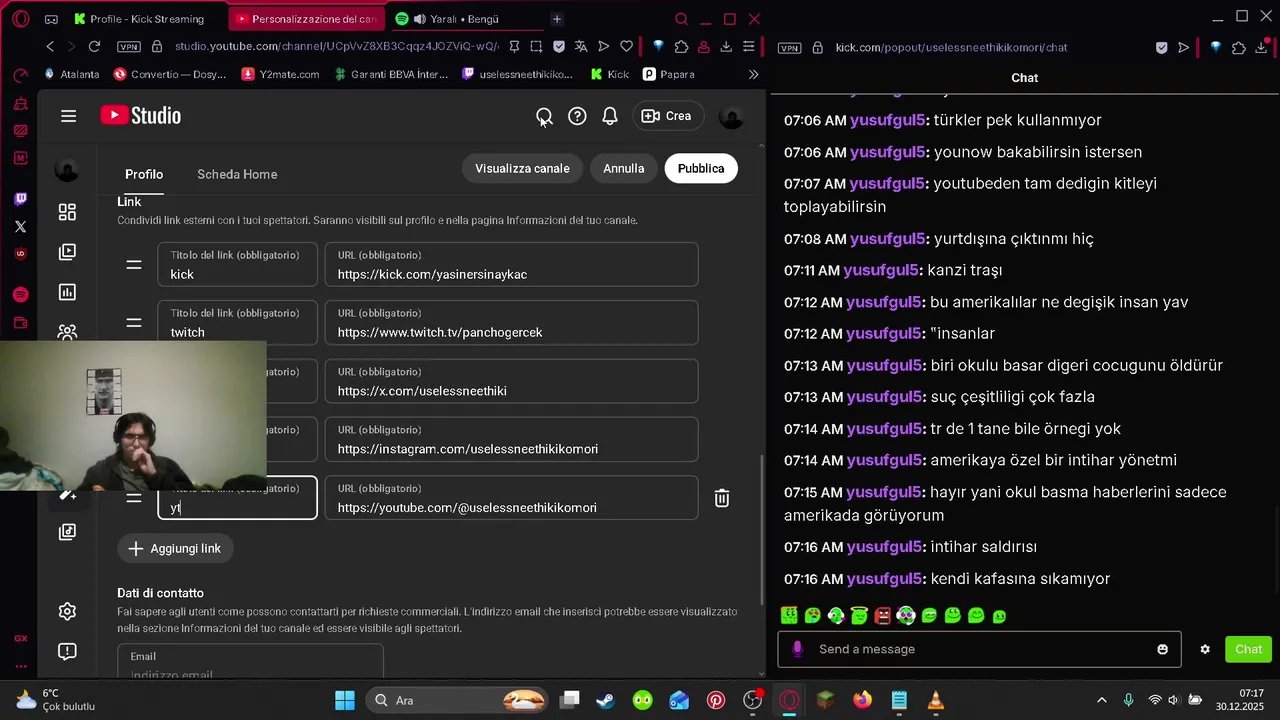Open X icon in Opera sidebar
Viewport: 1280px width, 720px height.
coord(20,227)
